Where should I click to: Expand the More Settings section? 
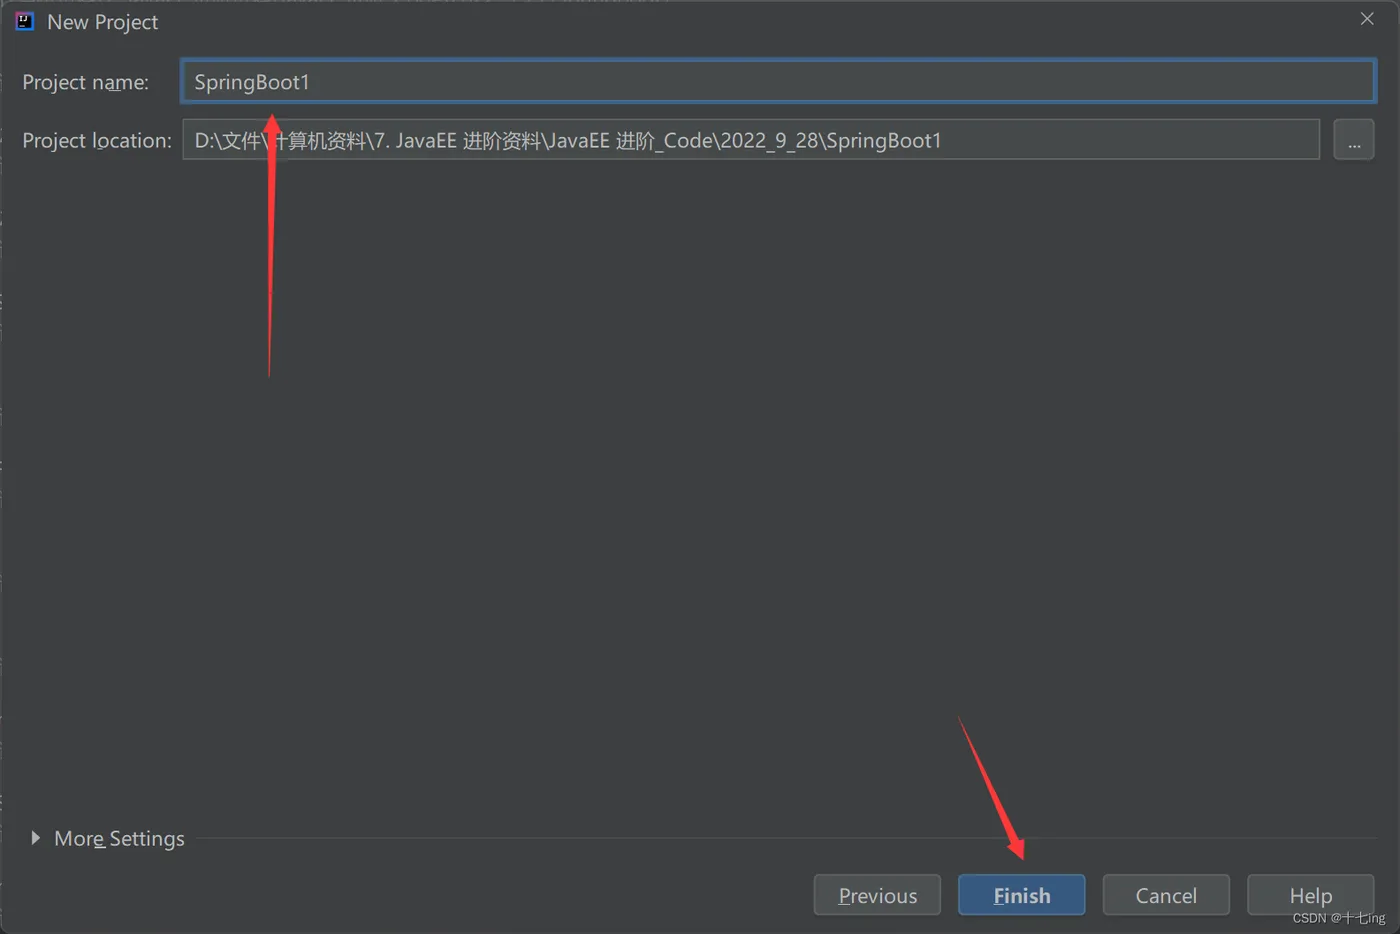[108, 838]
